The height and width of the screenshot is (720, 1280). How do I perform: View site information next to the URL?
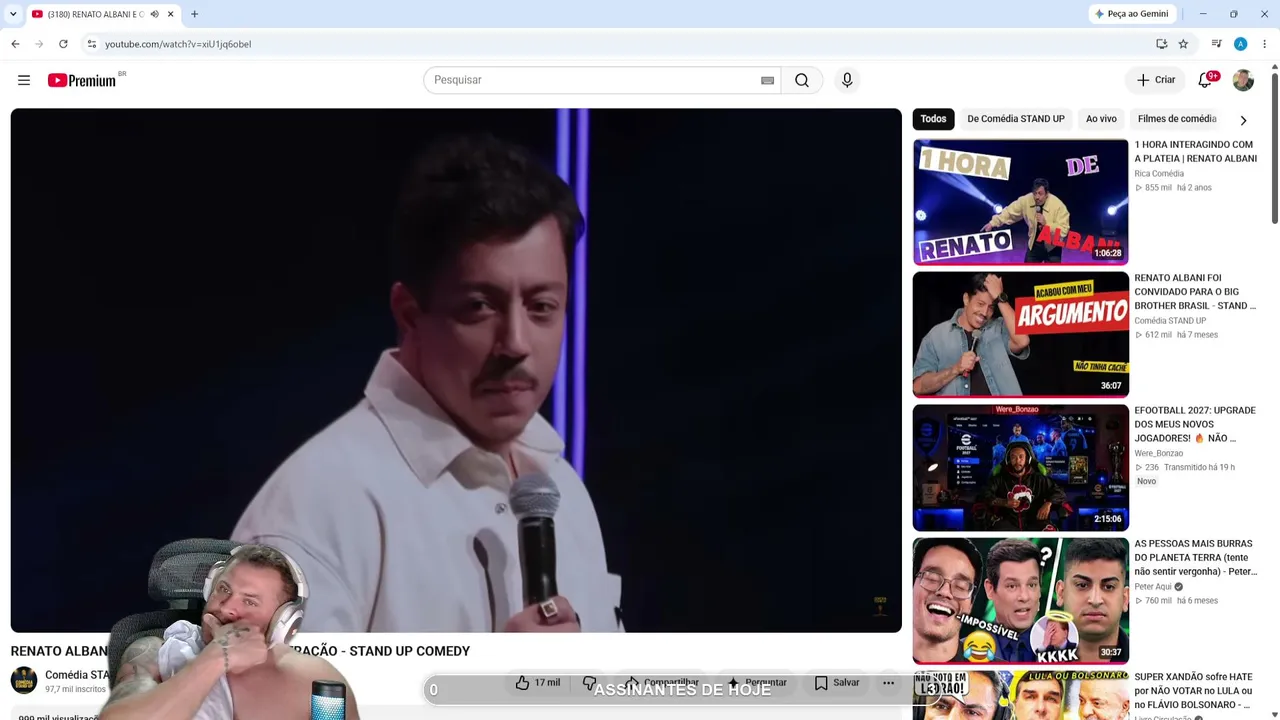click(91, 44)
